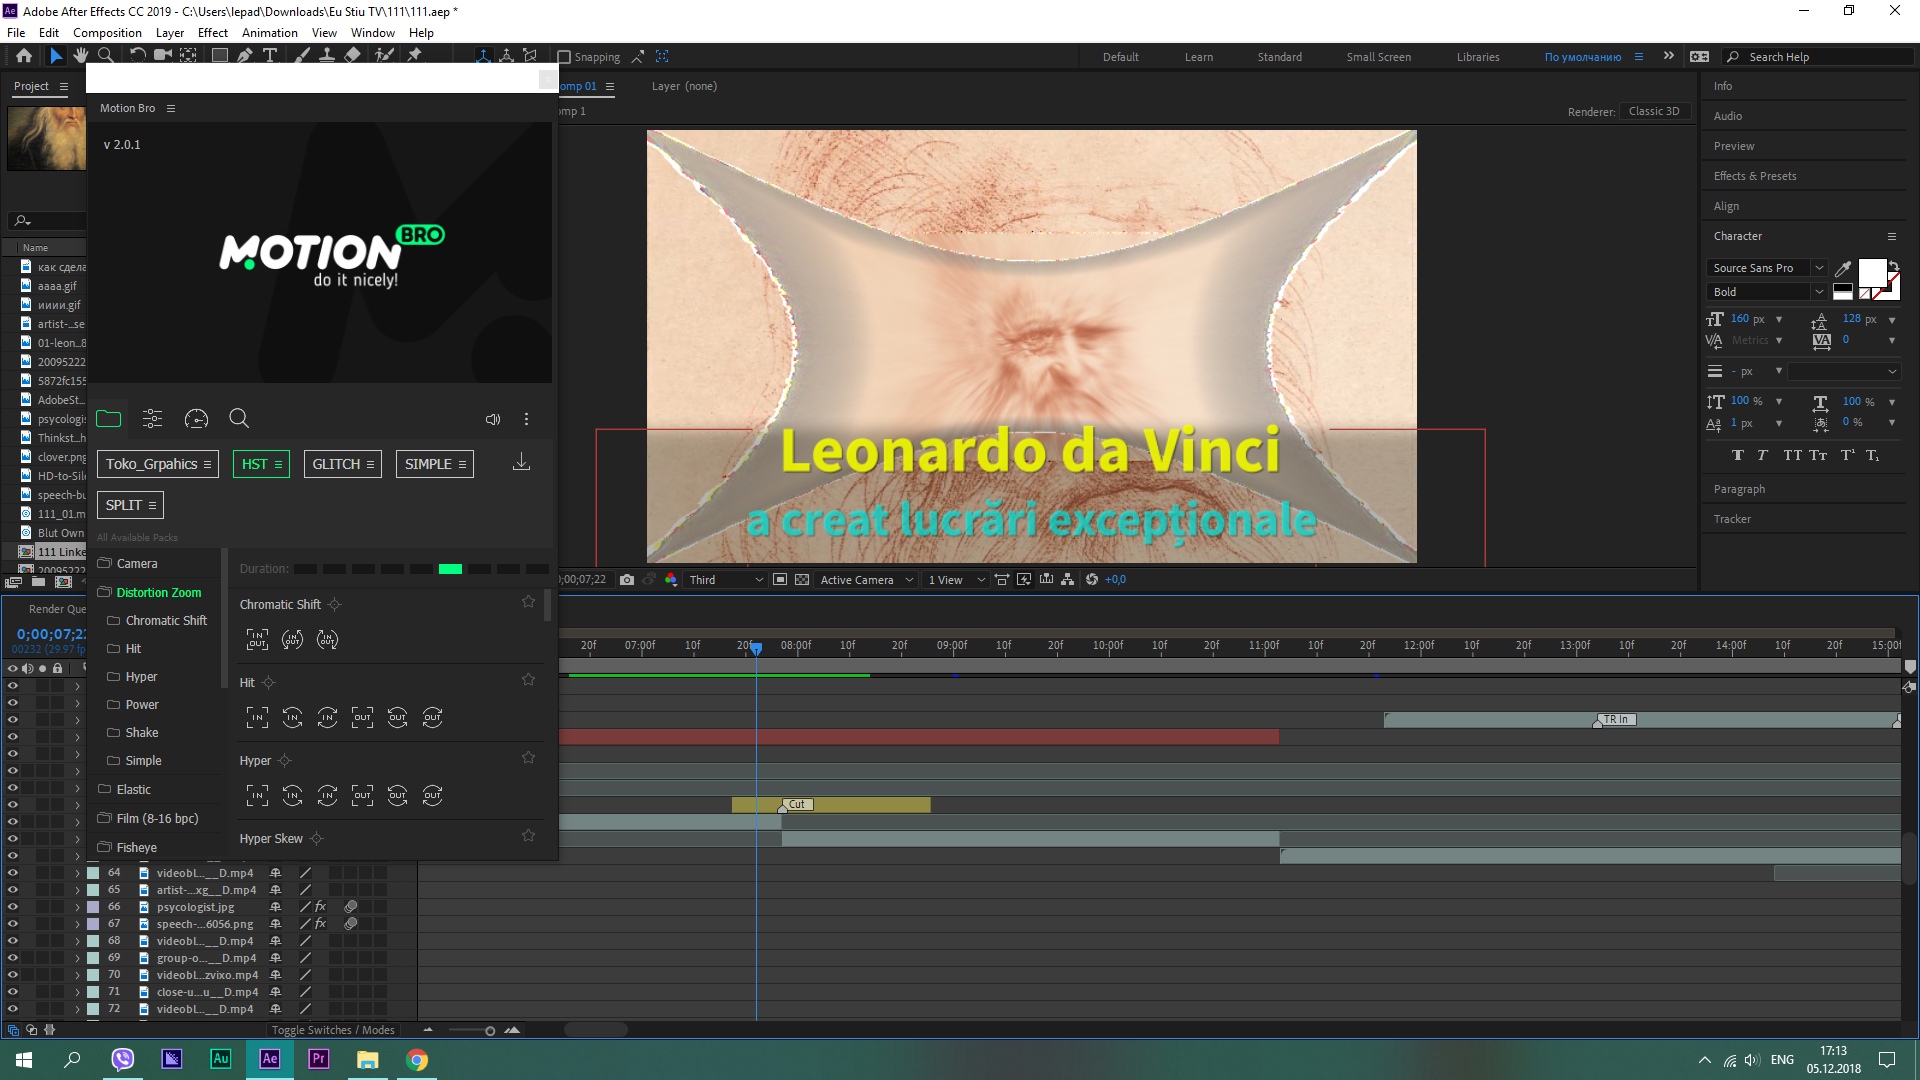This screenshot has width=1920, height=1080.
Task: Favorite the Chromatic Shift preset star
Action: 528,602
